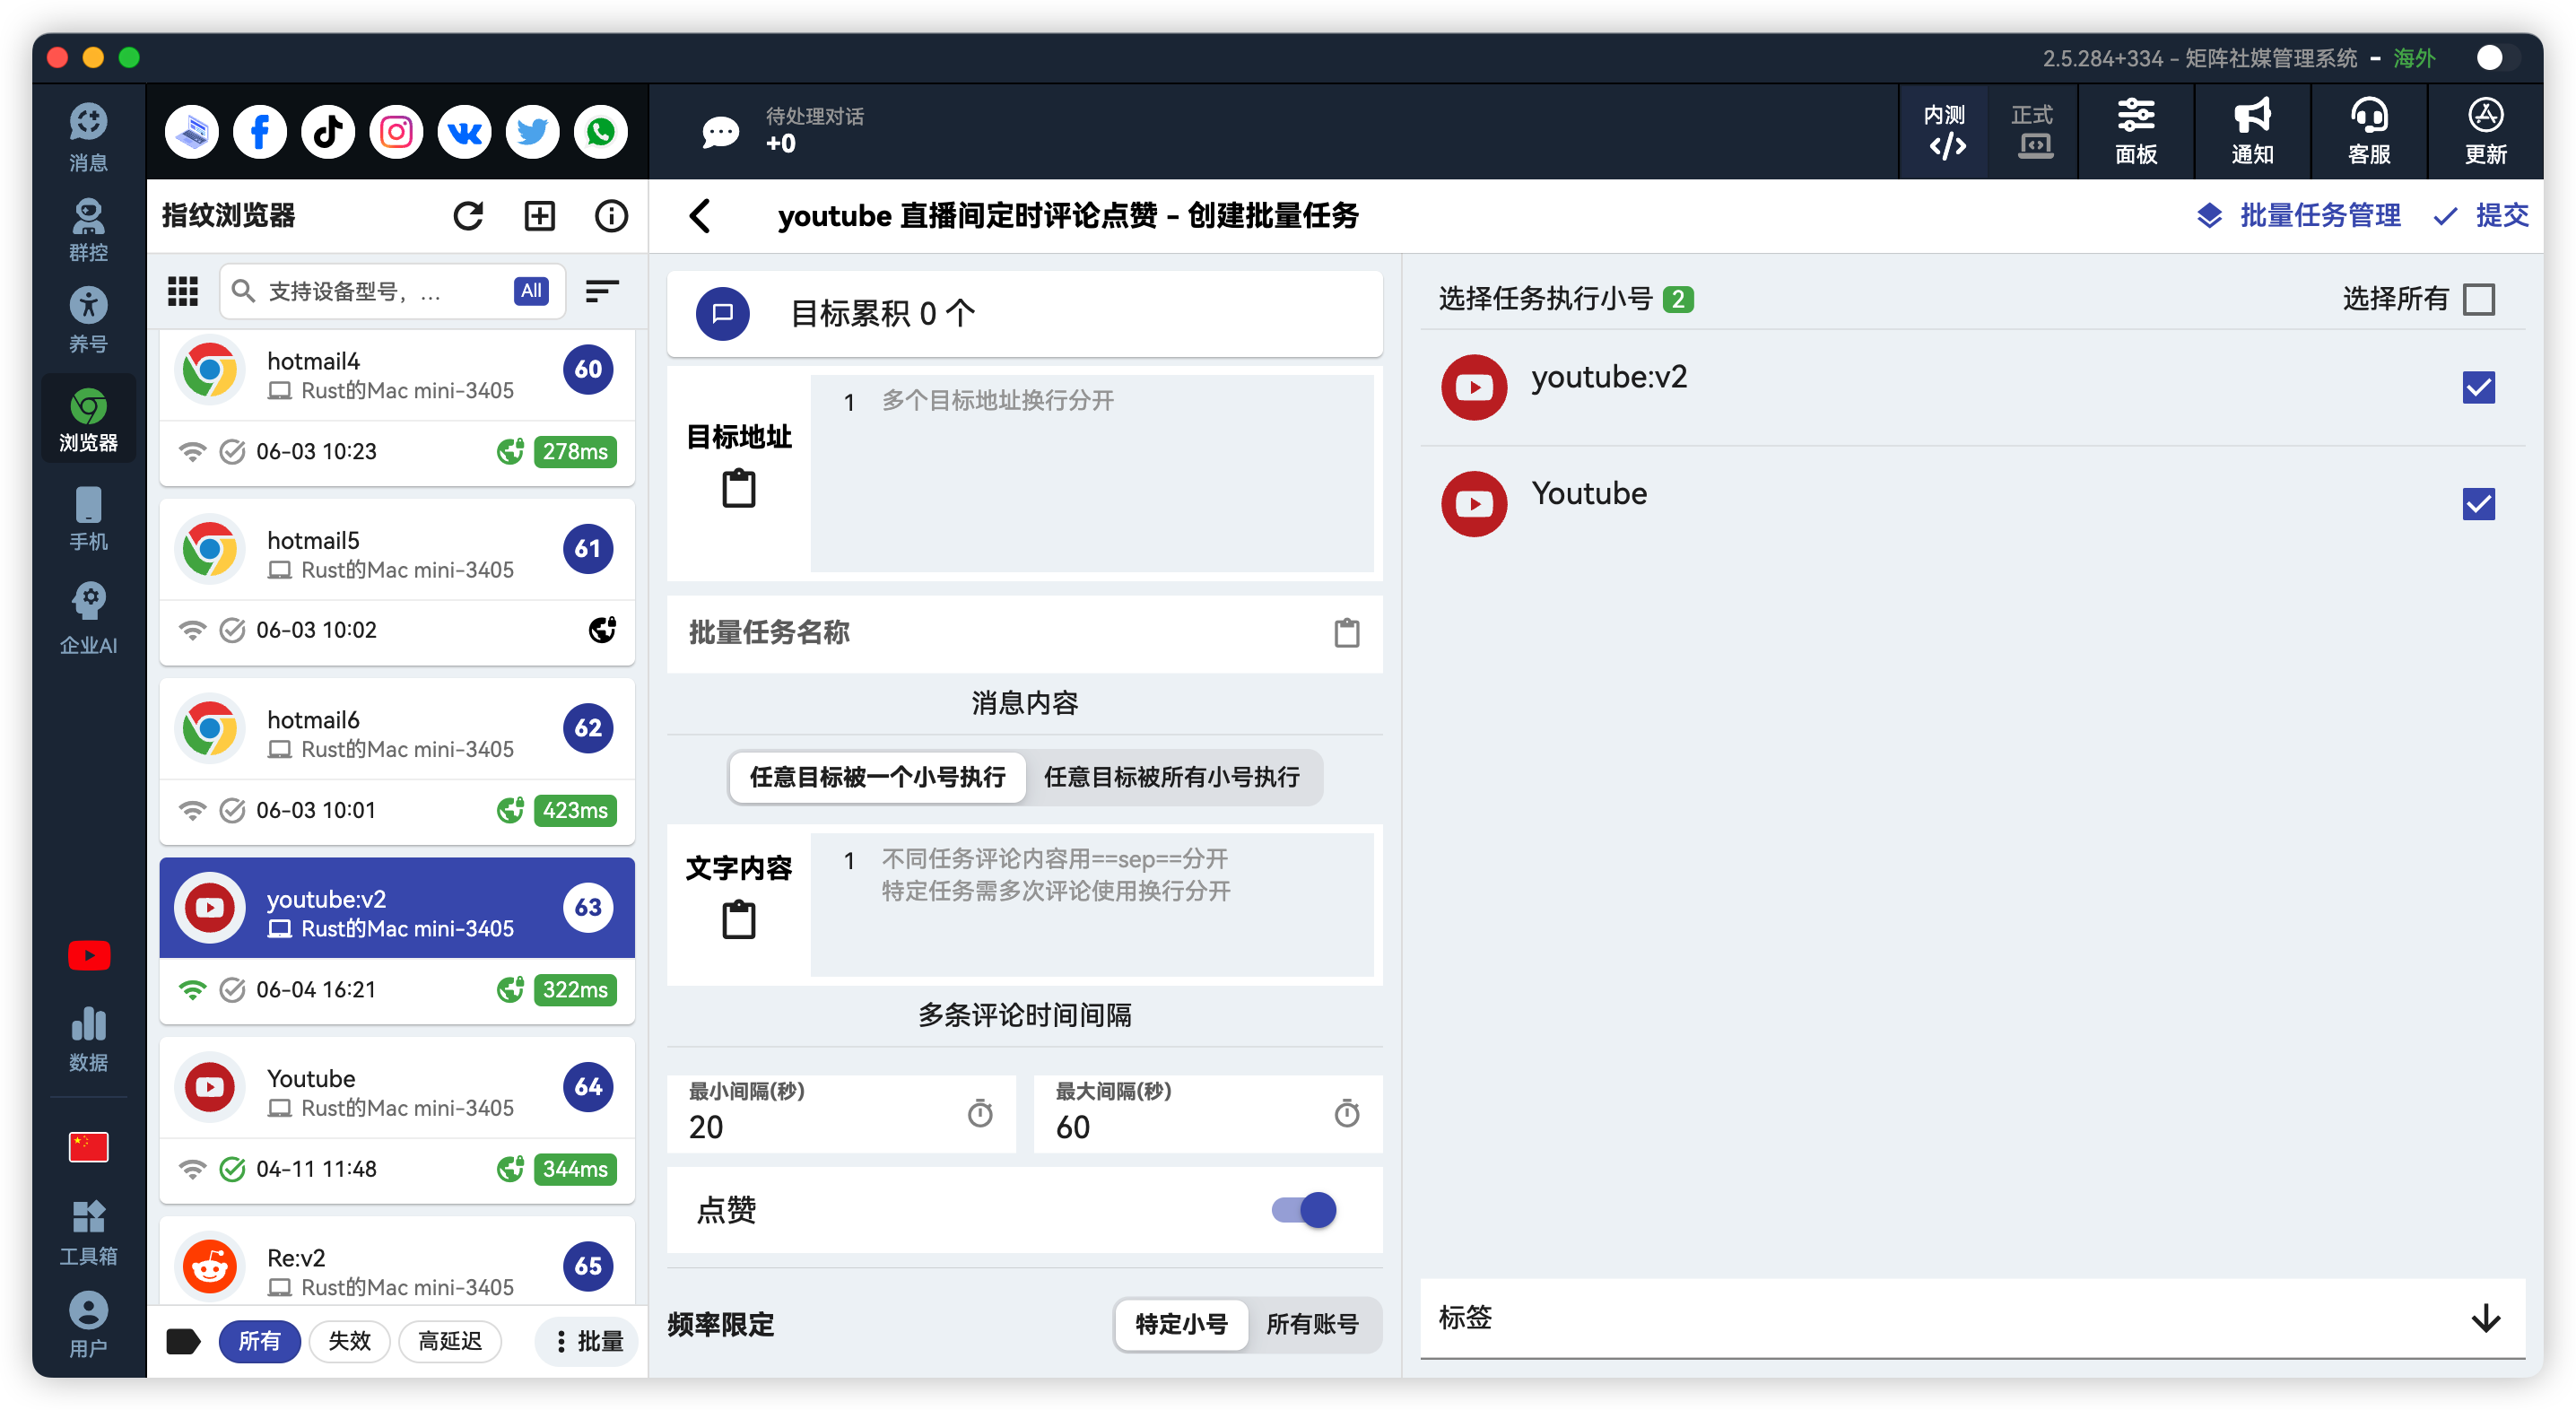Open Data section in sidebar

click(88, 1039)
